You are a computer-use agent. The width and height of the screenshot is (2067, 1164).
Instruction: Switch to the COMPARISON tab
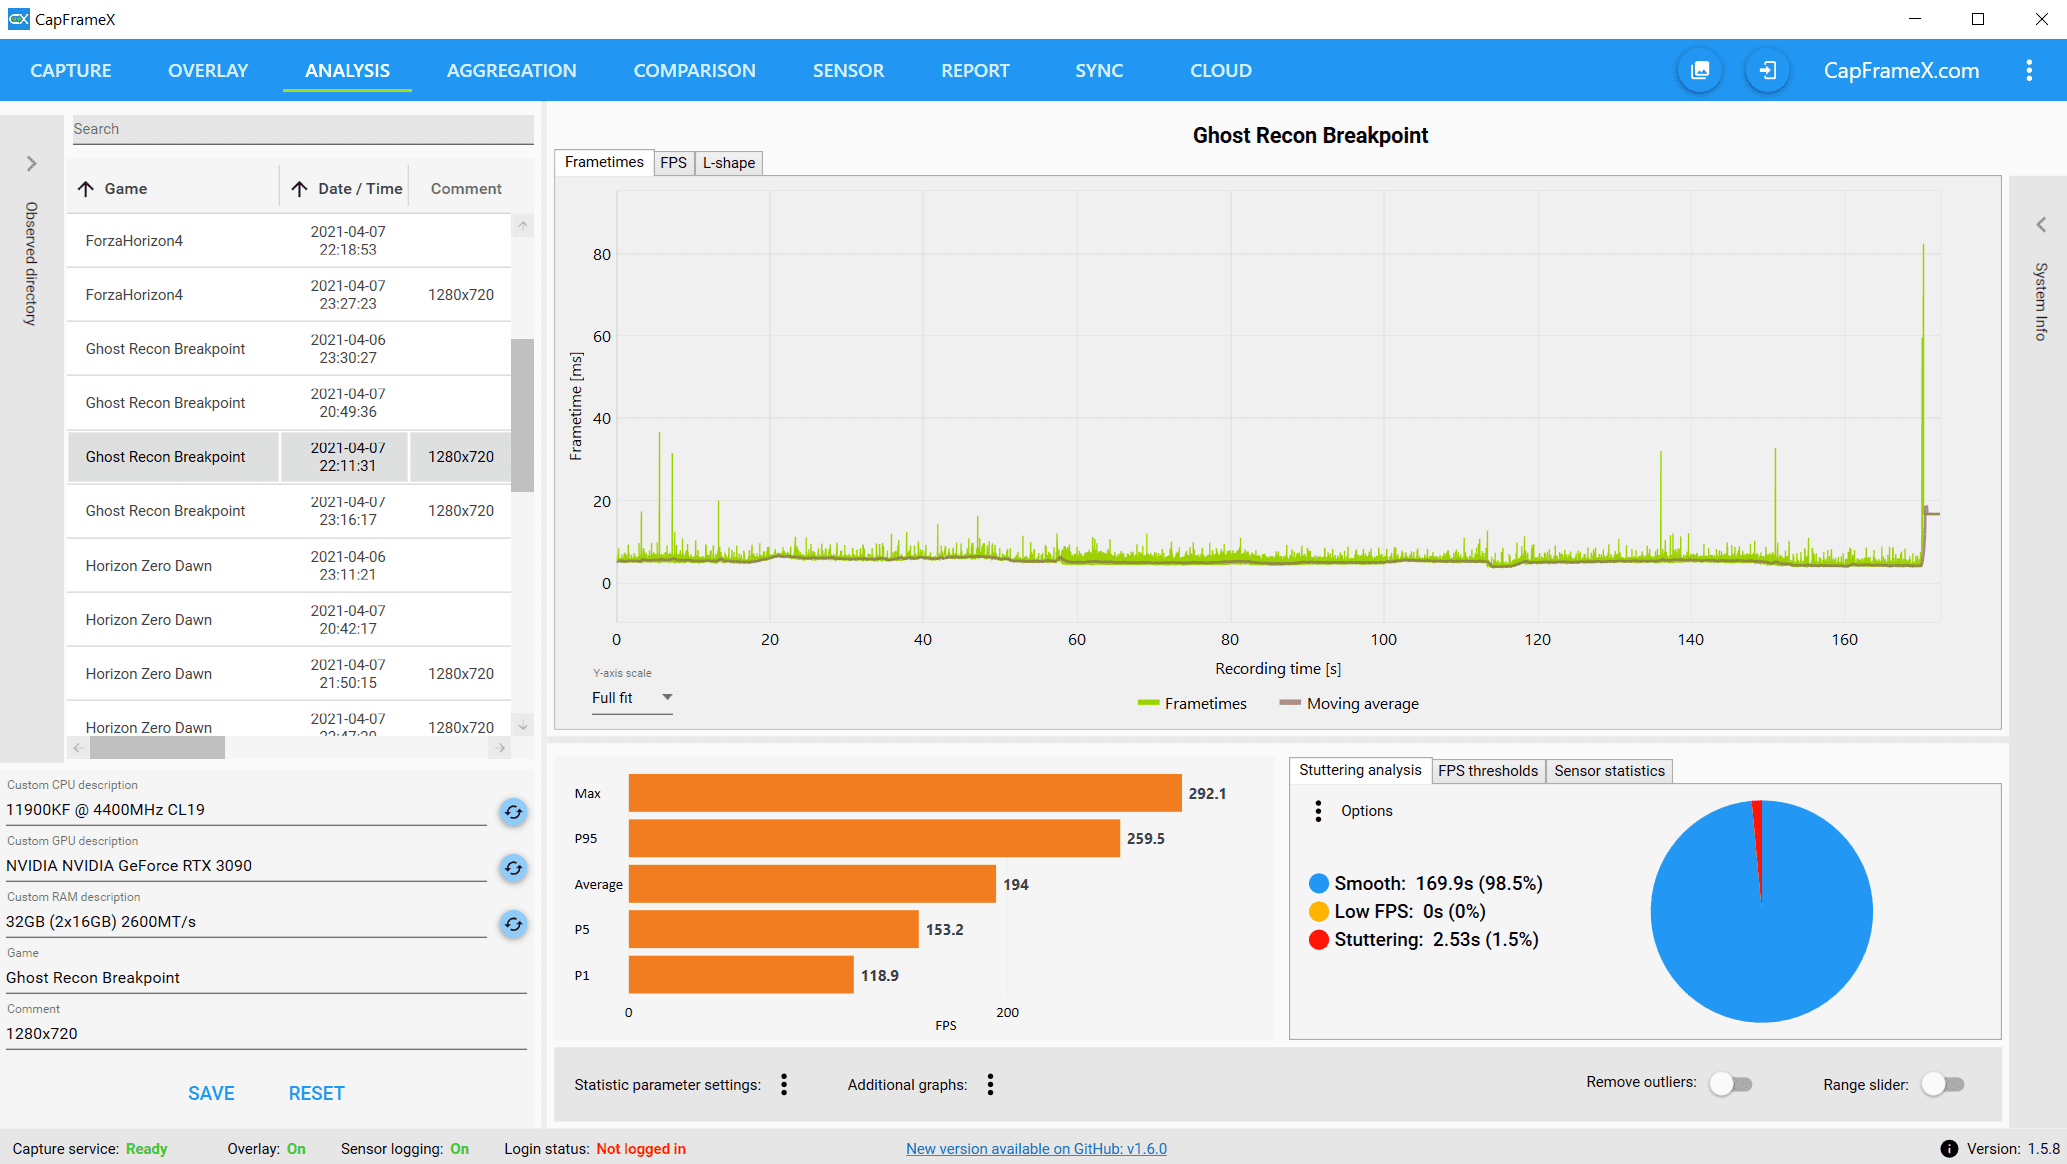tap(694, 71)
